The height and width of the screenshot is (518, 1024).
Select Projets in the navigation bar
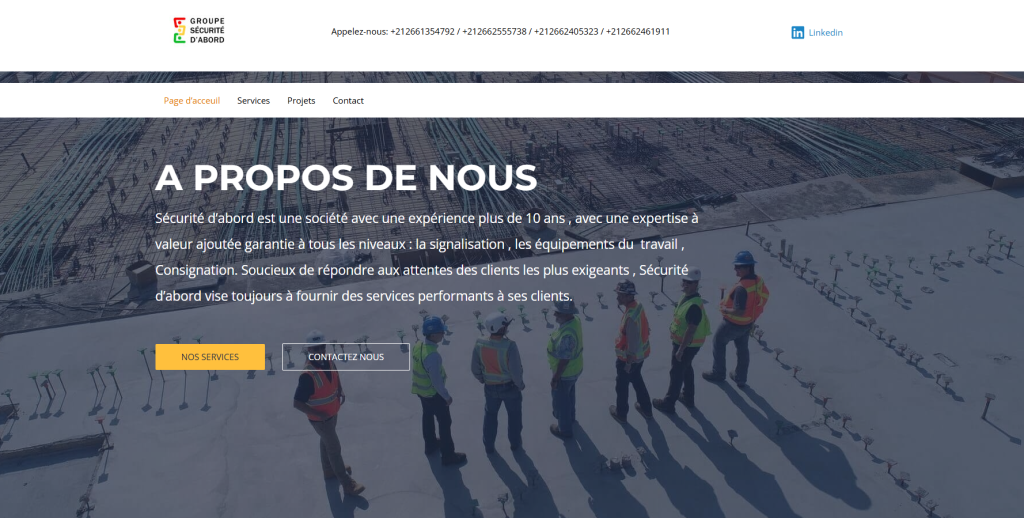tap(301, 101)
